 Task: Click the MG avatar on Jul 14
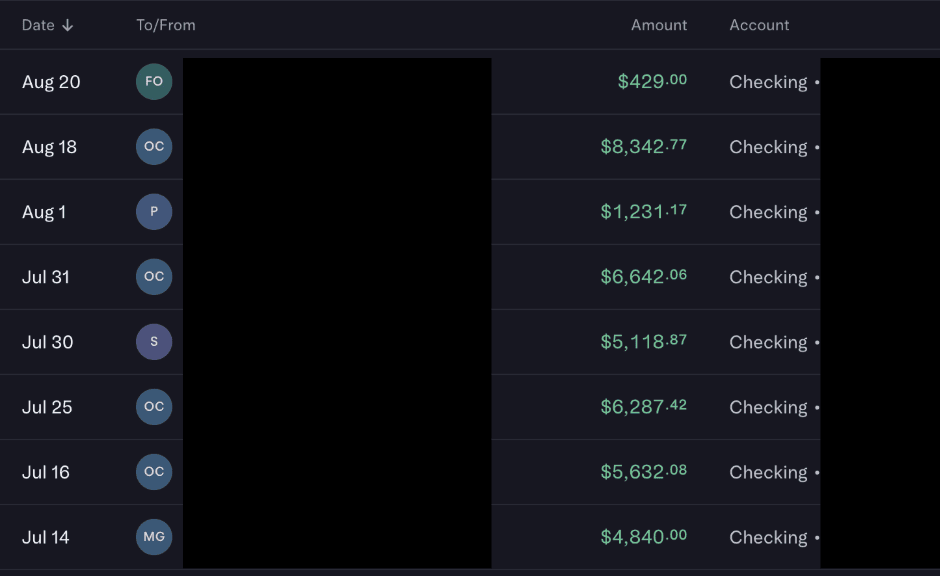pos(154,537)
